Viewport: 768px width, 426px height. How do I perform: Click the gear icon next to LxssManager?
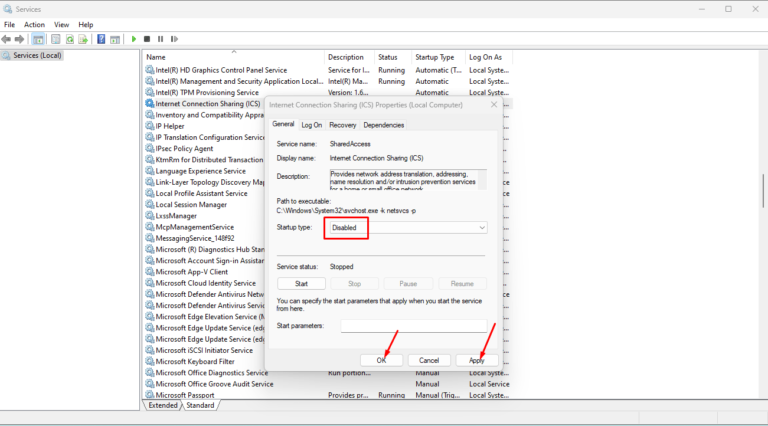(149, 215)
